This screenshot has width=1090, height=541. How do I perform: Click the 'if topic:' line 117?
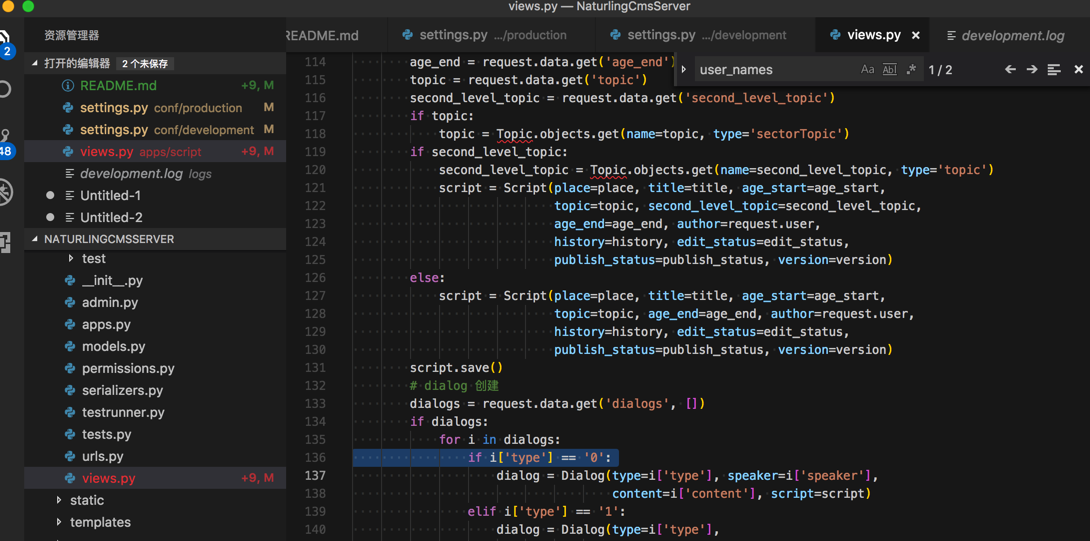coord(442,115)
